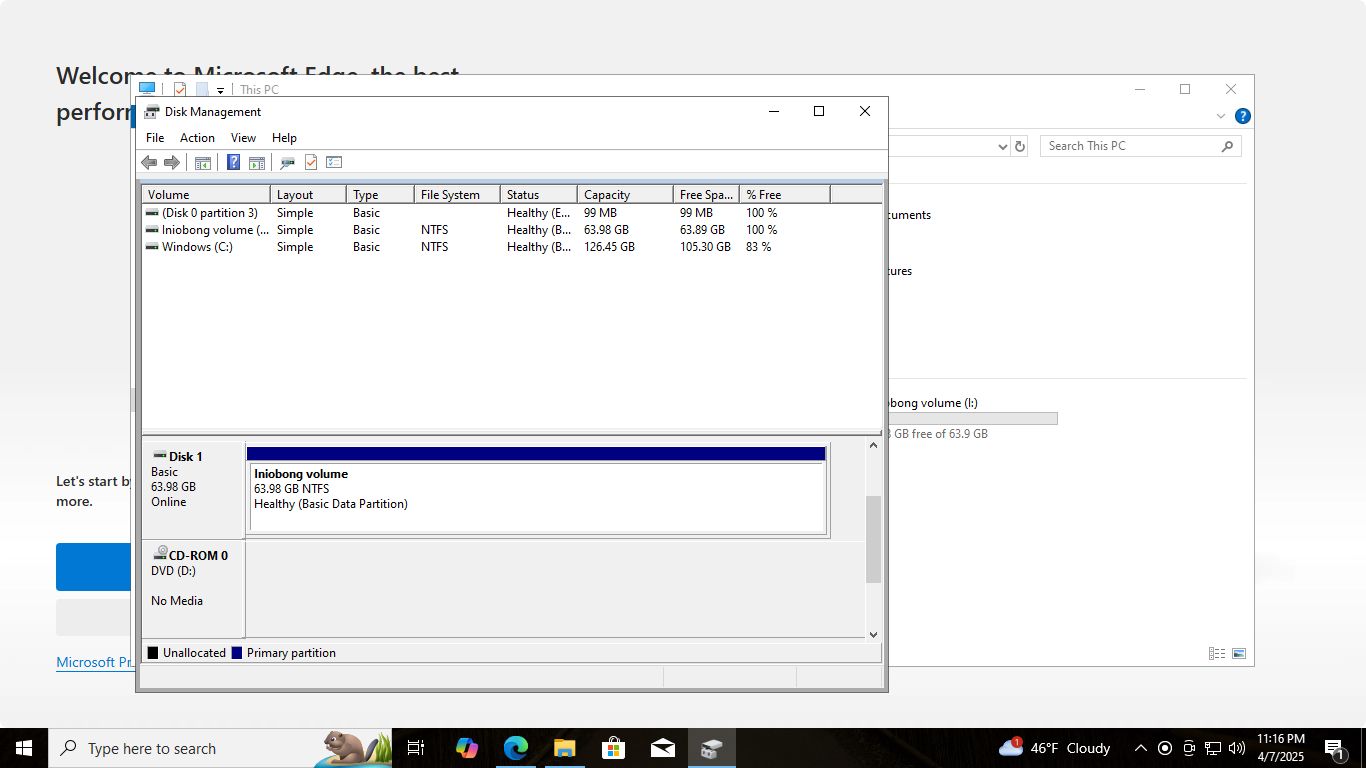Sort by the Layout column header
Image resolution: width=1366 pixels, height=768 pixels.
tap(308, 195)
